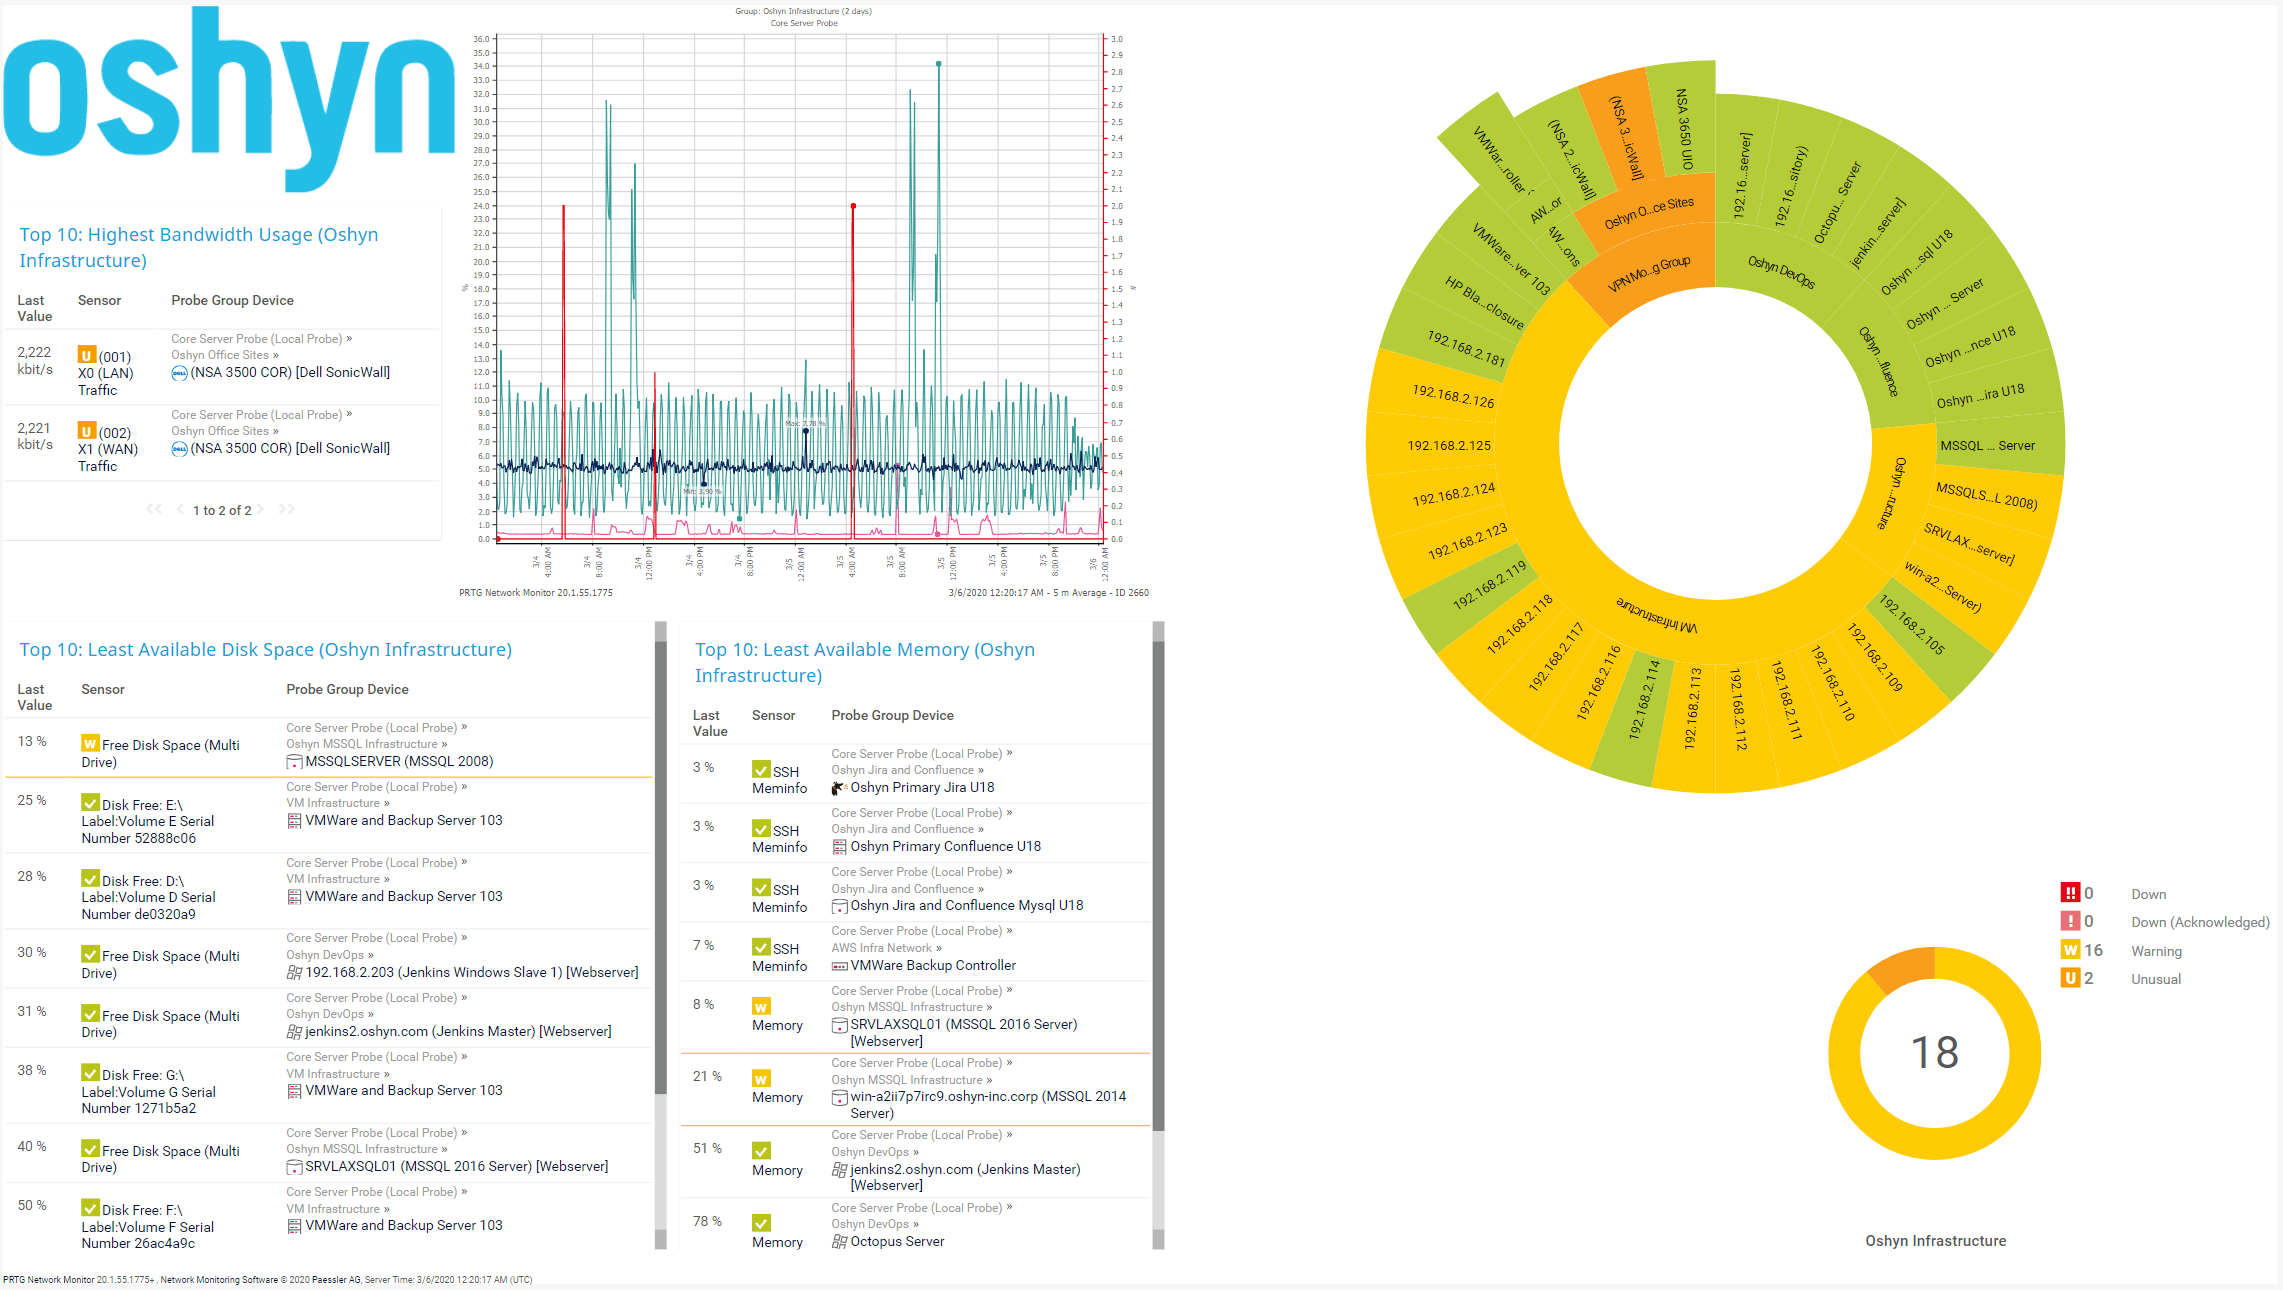The width and height of the screenshot is (2283, 1290).
Task: Click the 18 sensors donut gauge
Action: point(1934,1053)
